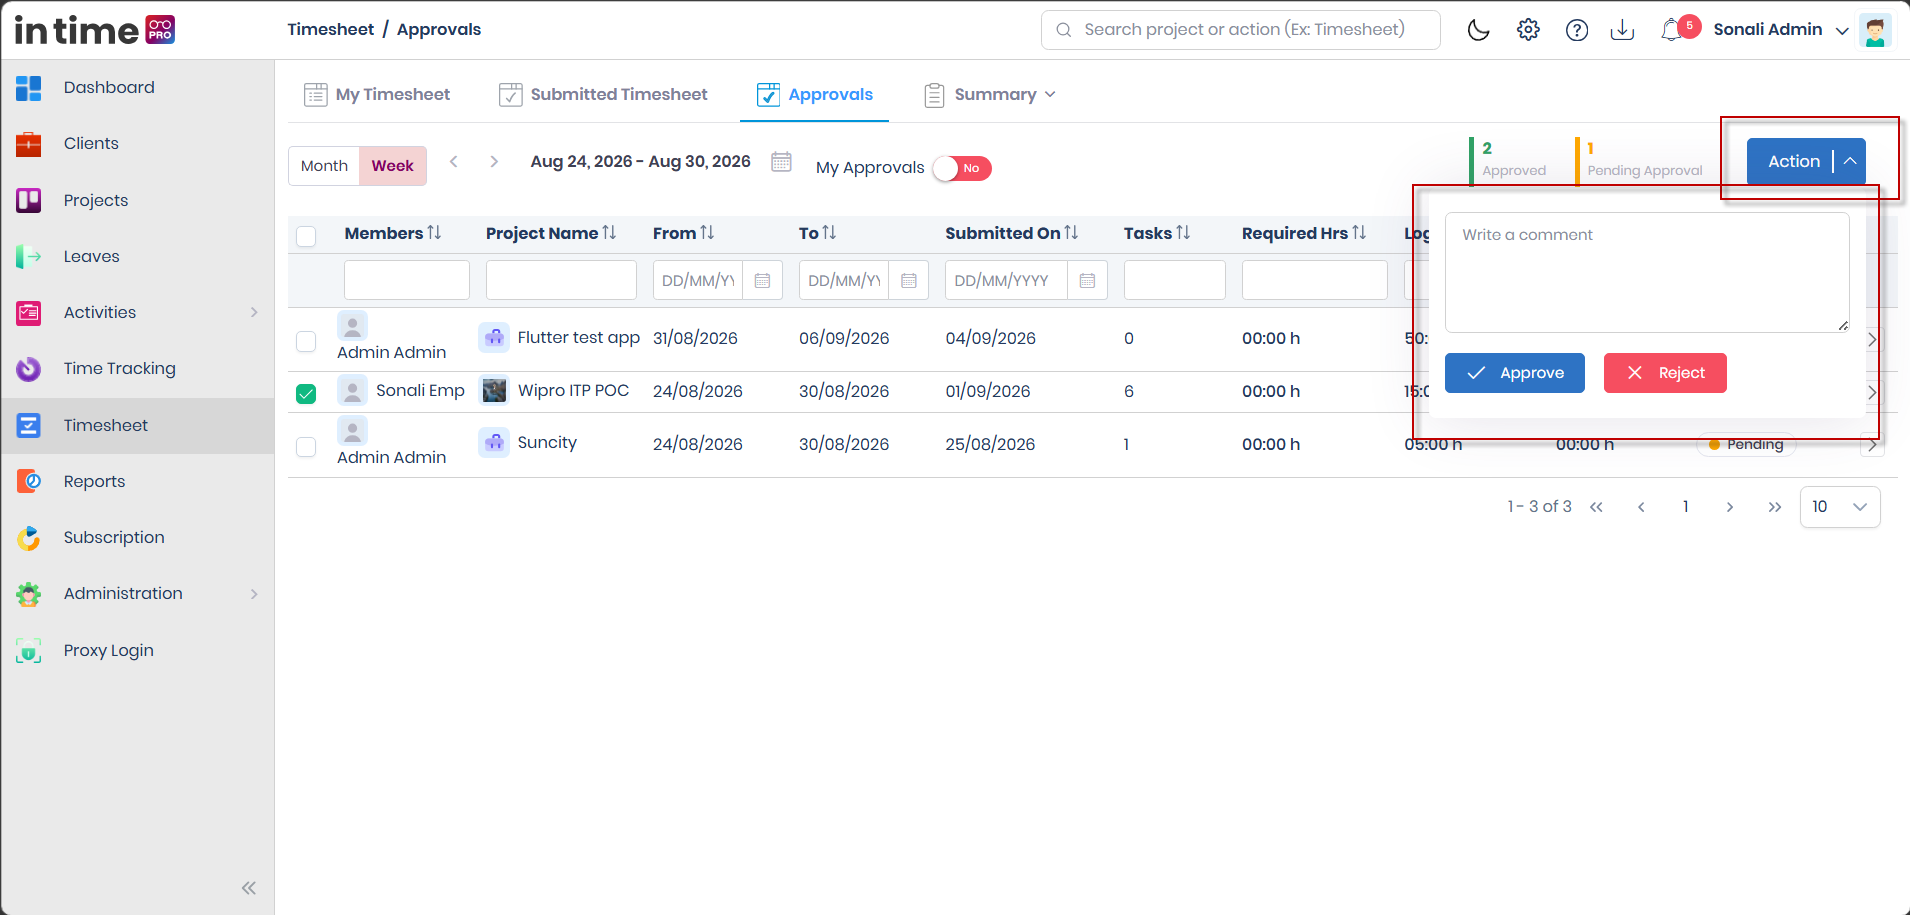Expand Activities submenu in sidebar
Image resolution: width=1910 pixels, height=915 pixels.
(254, 313)
